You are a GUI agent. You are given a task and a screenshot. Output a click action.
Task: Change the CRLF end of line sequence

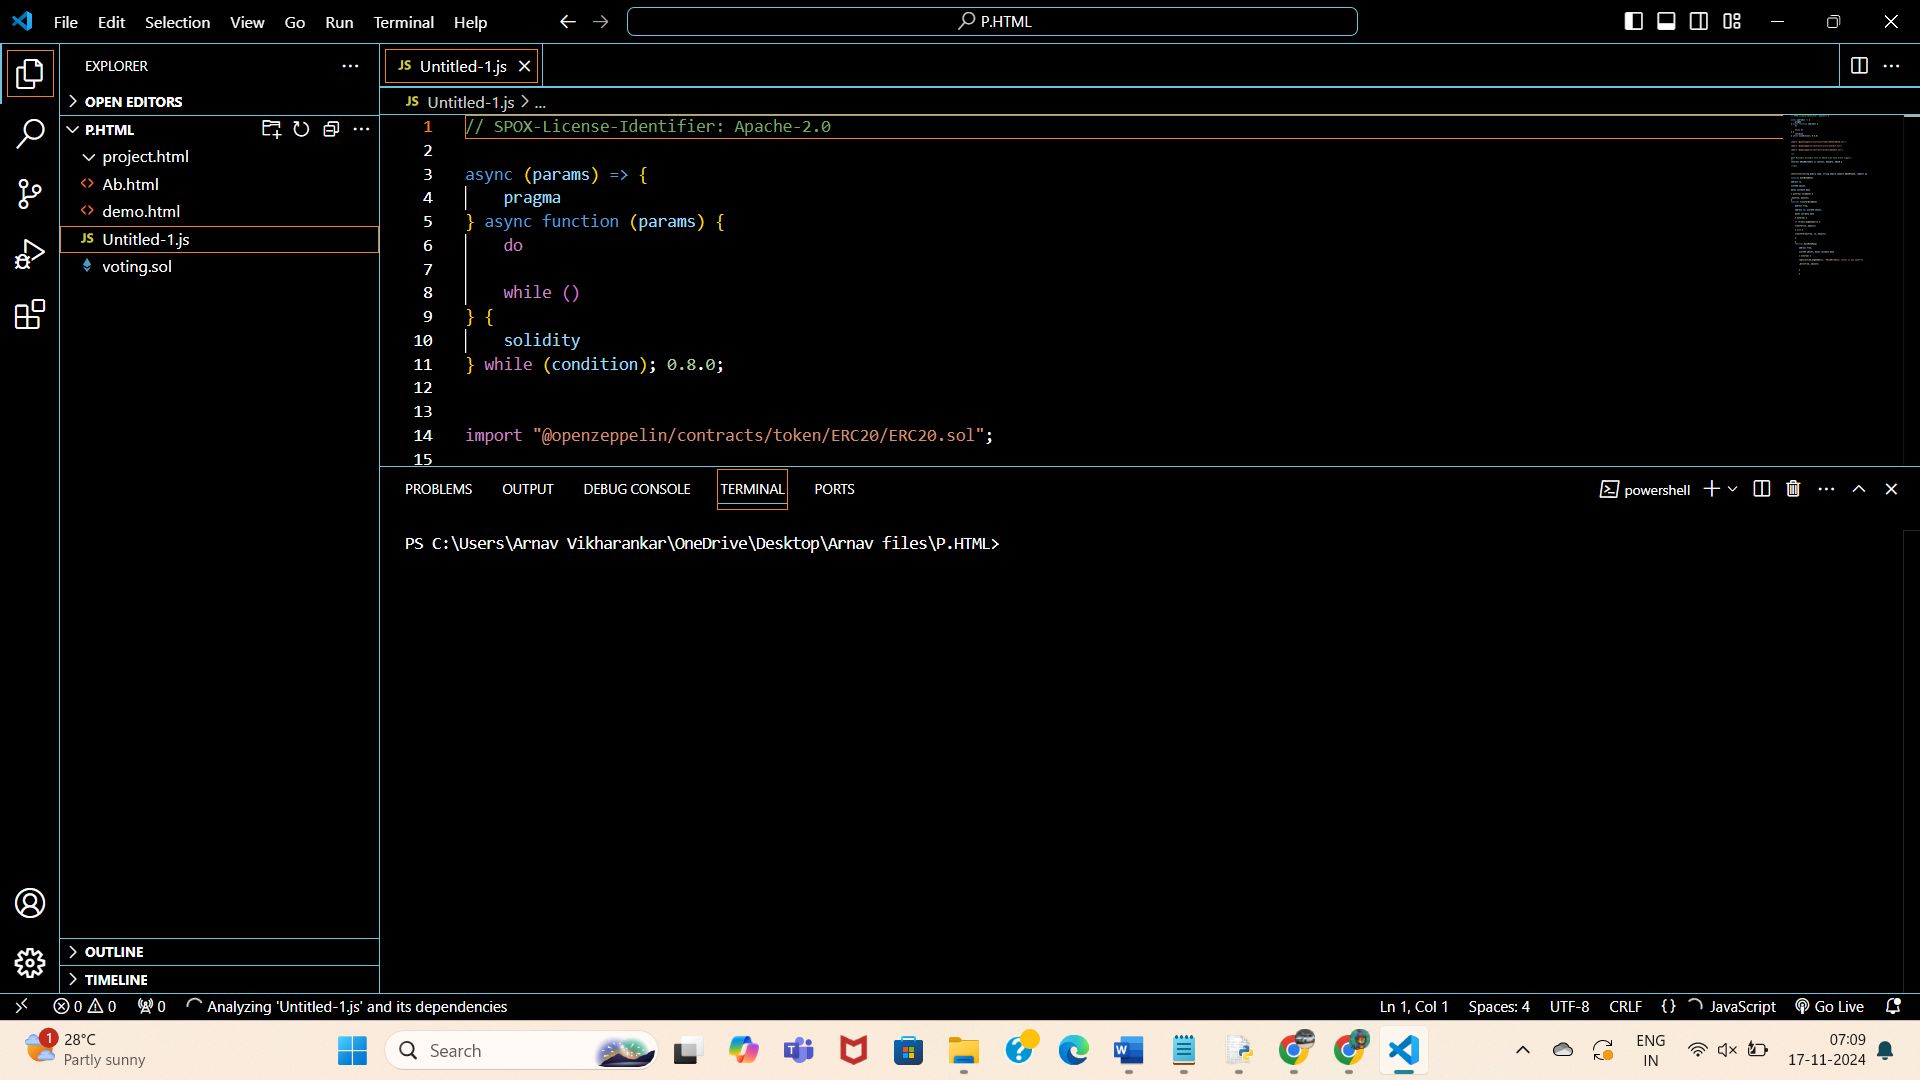1625,1006
